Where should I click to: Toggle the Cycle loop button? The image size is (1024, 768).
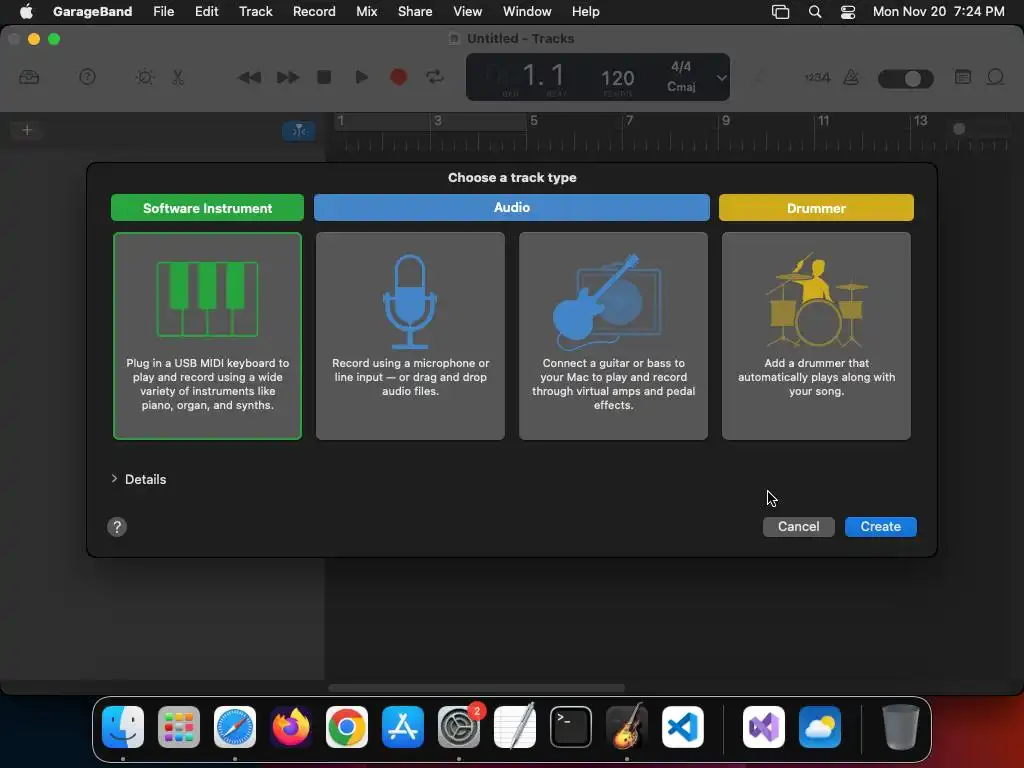pyautogui.click(x=435, y=77)
